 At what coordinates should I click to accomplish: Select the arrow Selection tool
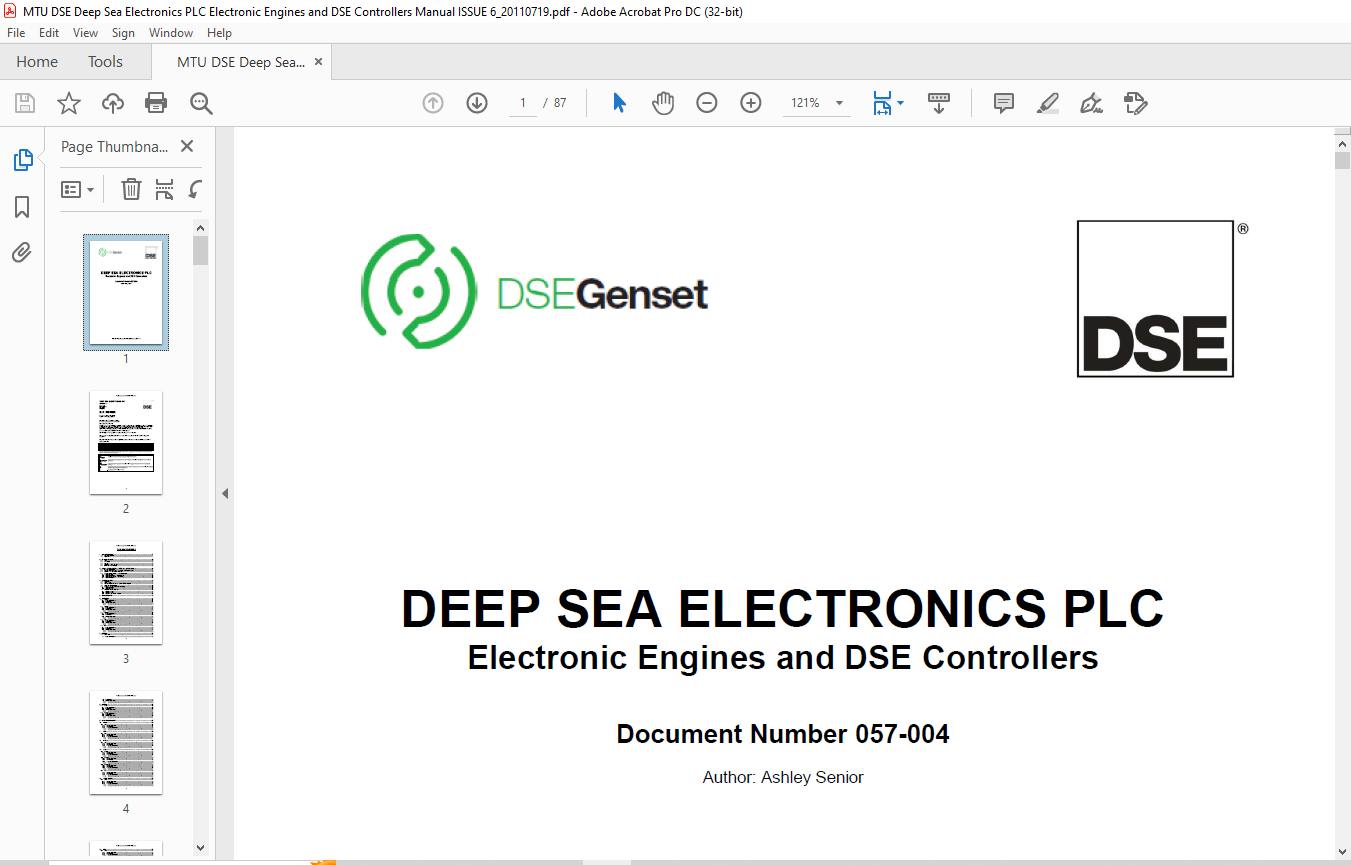click(619, 103)
